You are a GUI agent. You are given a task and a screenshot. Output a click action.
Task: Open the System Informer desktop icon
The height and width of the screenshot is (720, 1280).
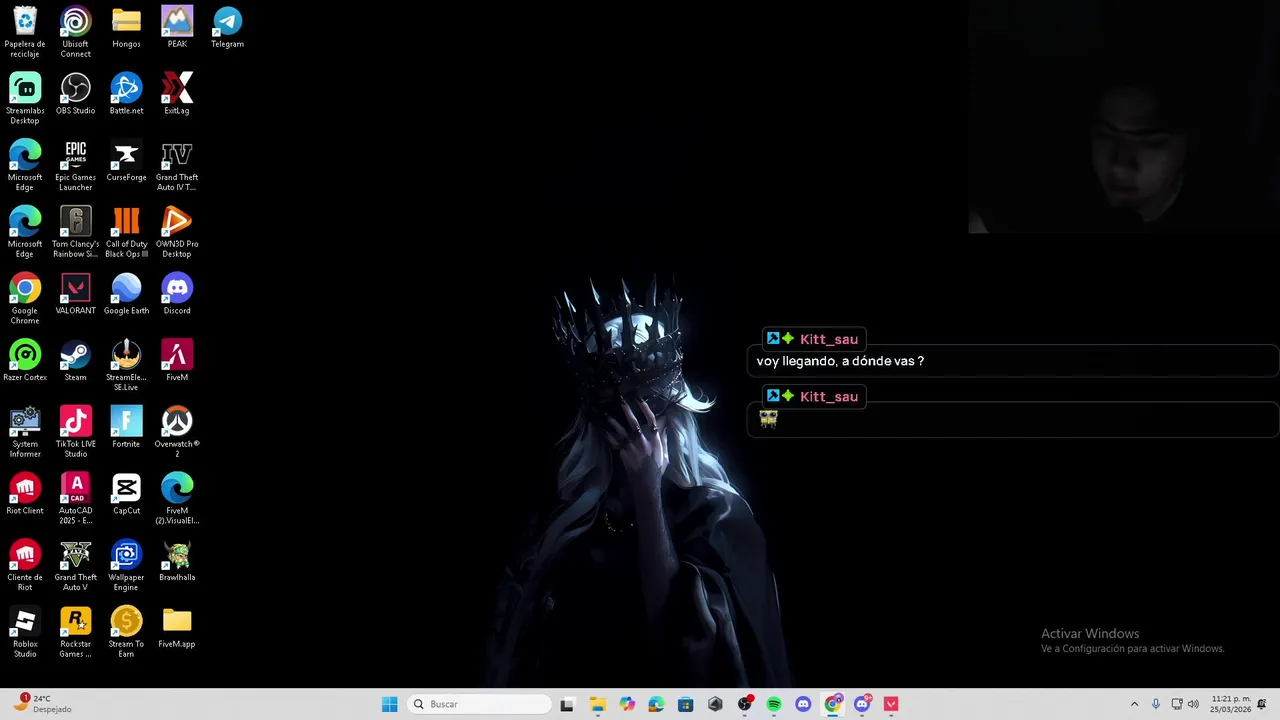pyautogui.click(x=25, y=433)
